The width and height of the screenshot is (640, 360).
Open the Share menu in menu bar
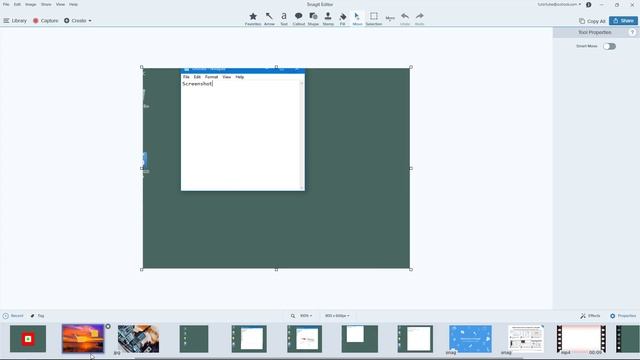coord(46,4)
